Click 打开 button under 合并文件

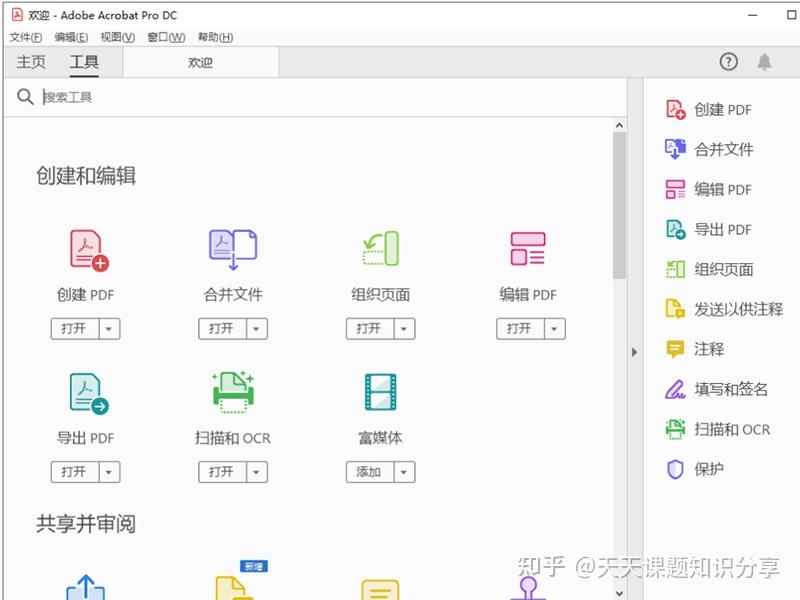tap(222, 329)
